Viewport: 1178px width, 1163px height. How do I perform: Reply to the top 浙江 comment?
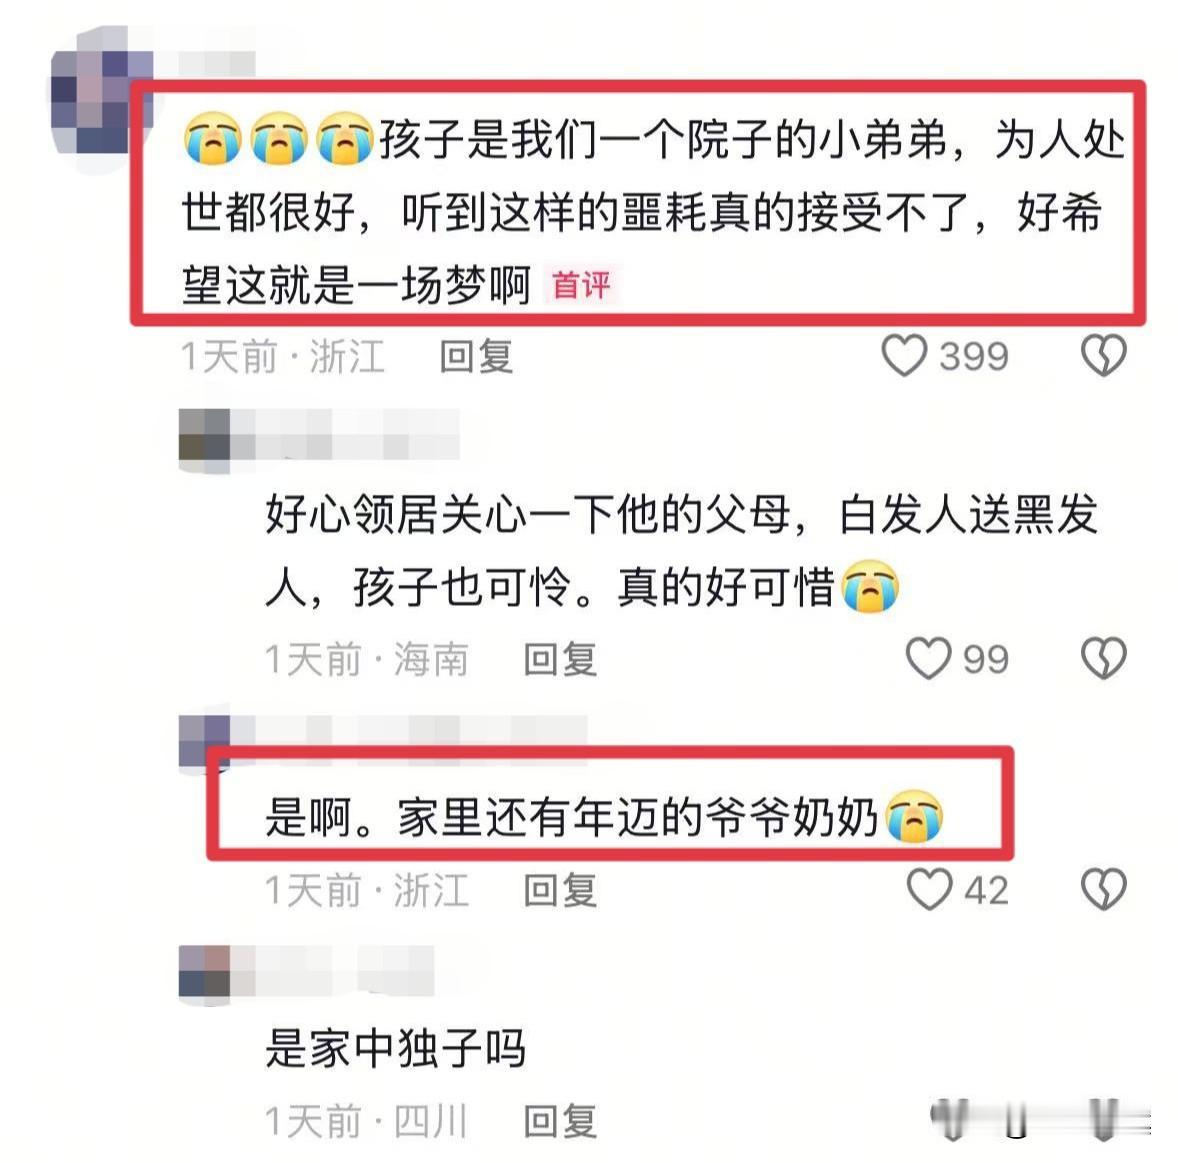pyautogui.click(x=476, y=356)
